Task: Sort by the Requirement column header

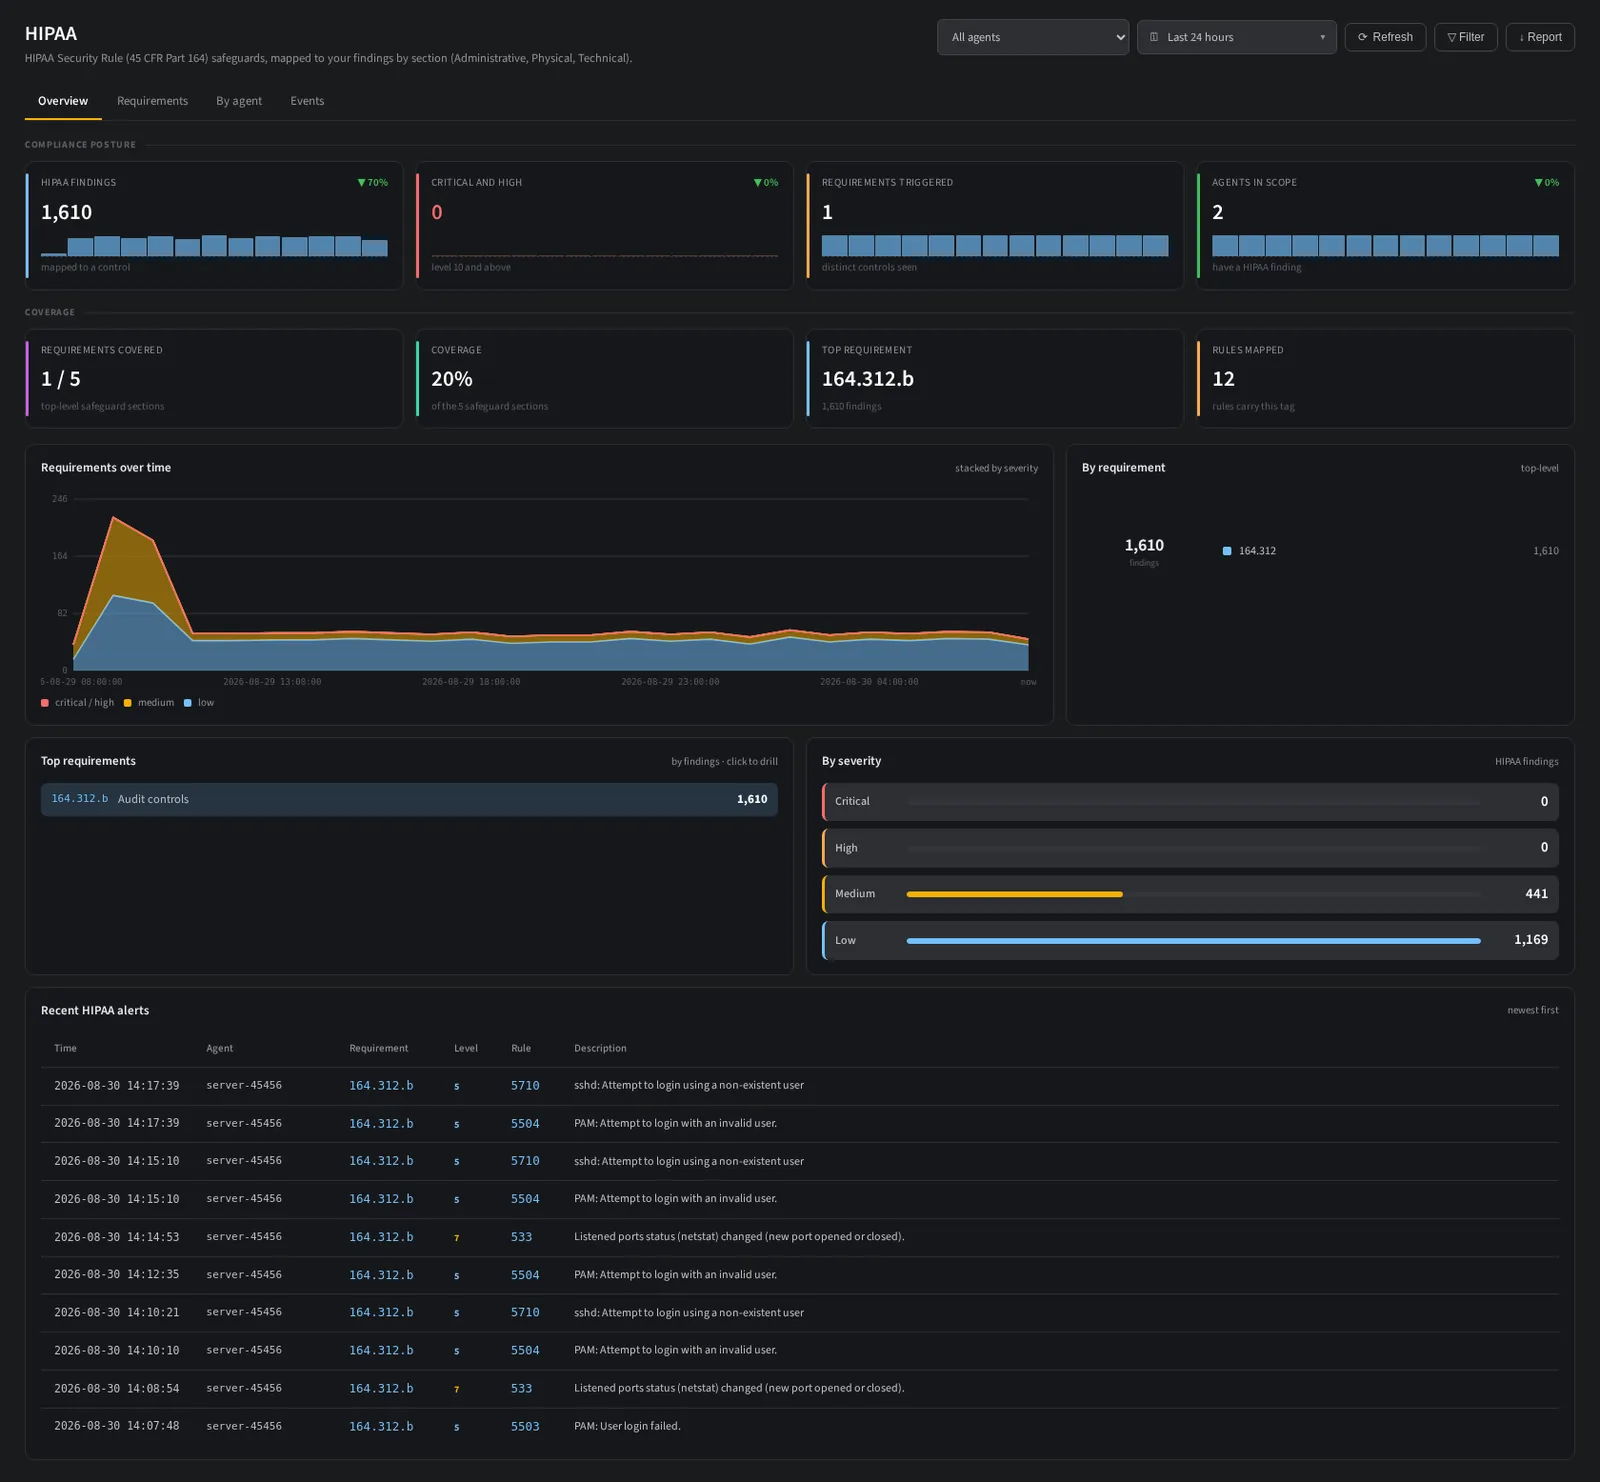Action: (x=378, y=1048)
